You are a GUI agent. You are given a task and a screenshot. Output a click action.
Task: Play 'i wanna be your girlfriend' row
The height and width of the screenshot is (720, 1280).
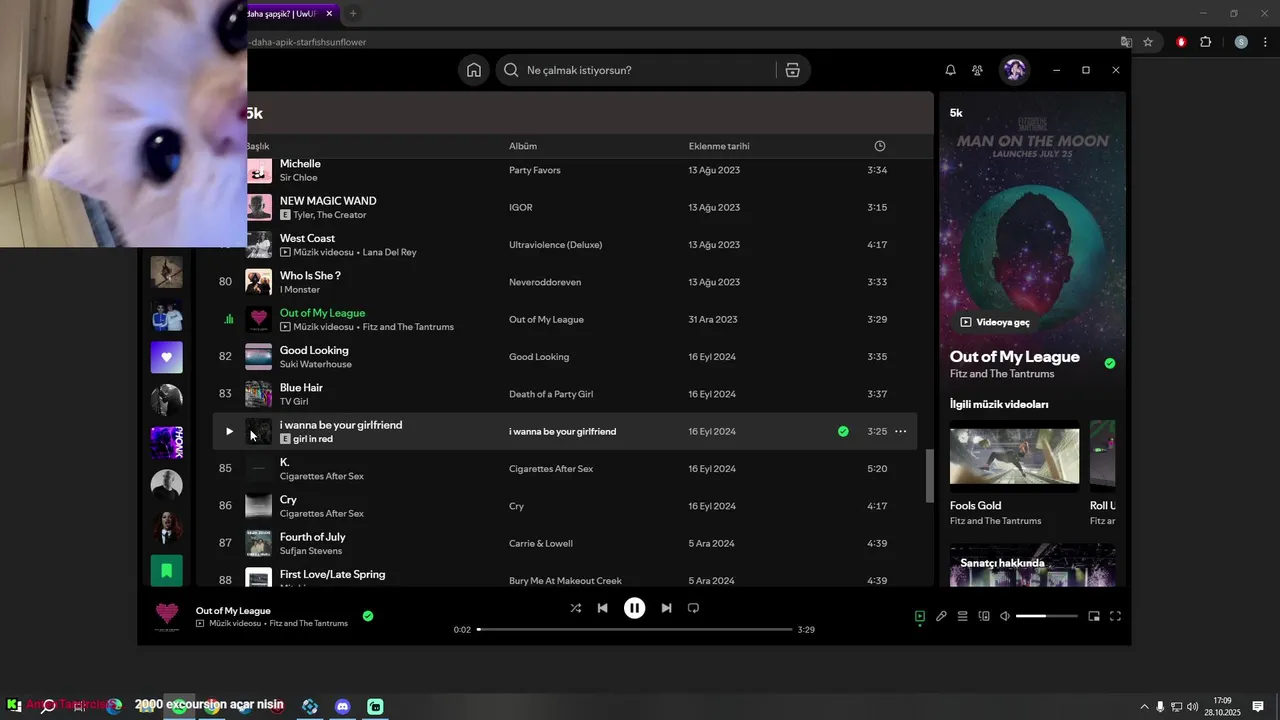pos(229,431)
